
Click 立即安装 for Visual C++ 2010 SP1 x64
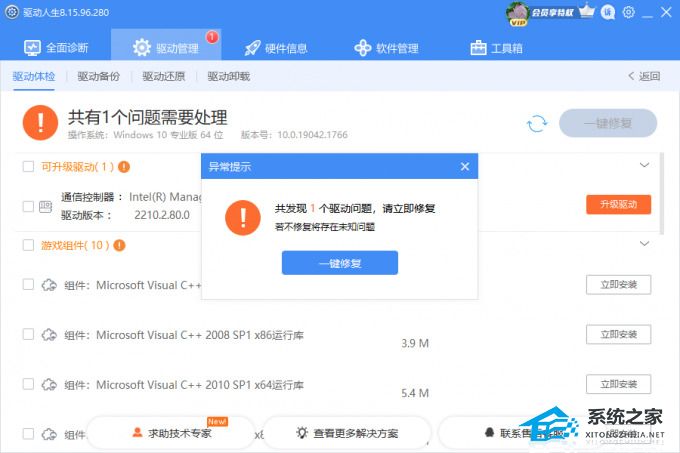[618, 384]
